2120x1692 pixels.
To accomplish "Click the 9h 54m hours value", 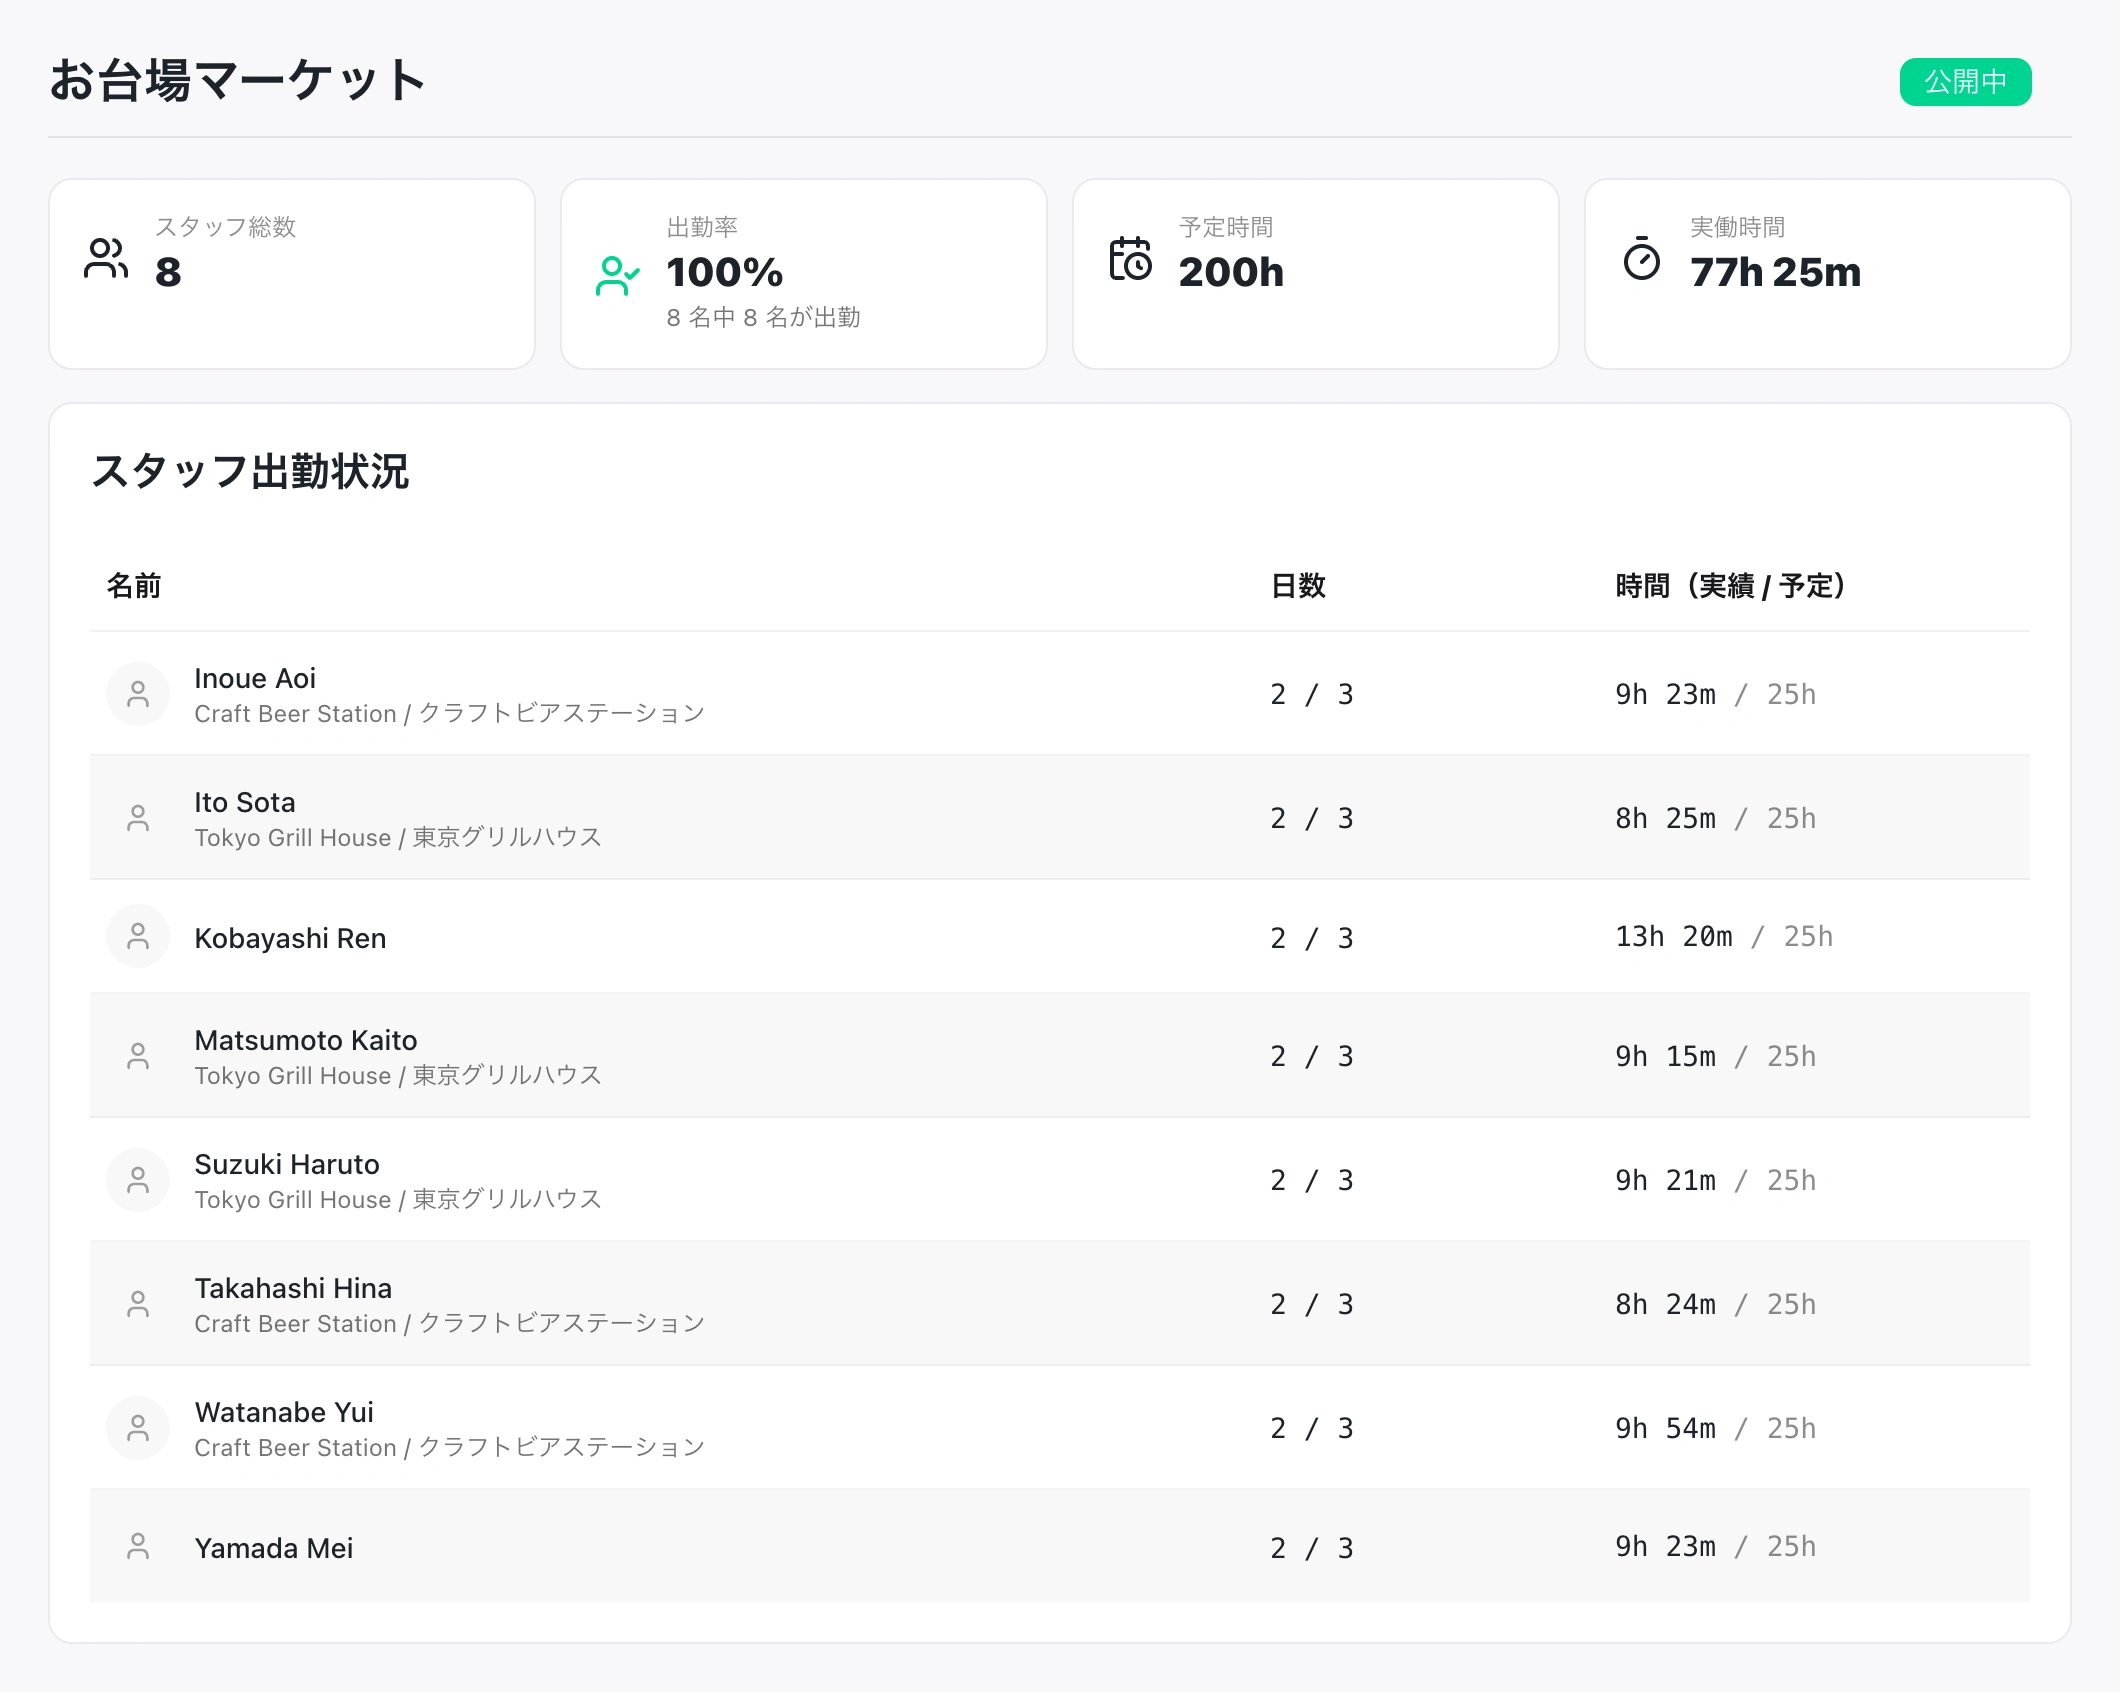I will [1665, 1428].
